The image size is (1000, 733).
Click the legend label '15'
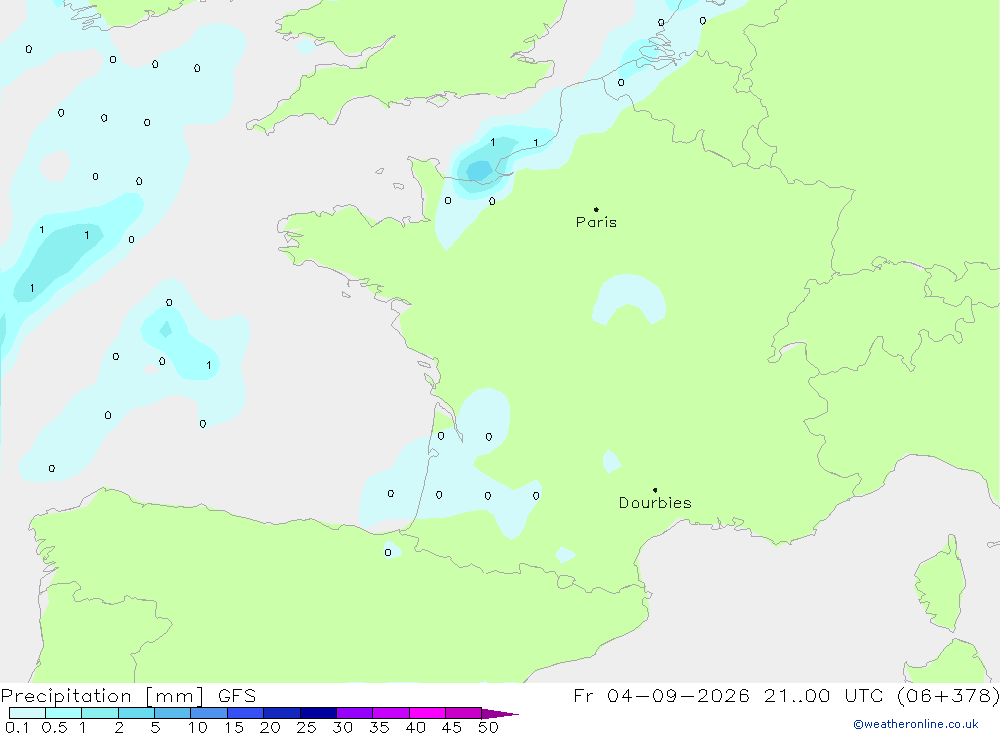[x=234, y=727]
